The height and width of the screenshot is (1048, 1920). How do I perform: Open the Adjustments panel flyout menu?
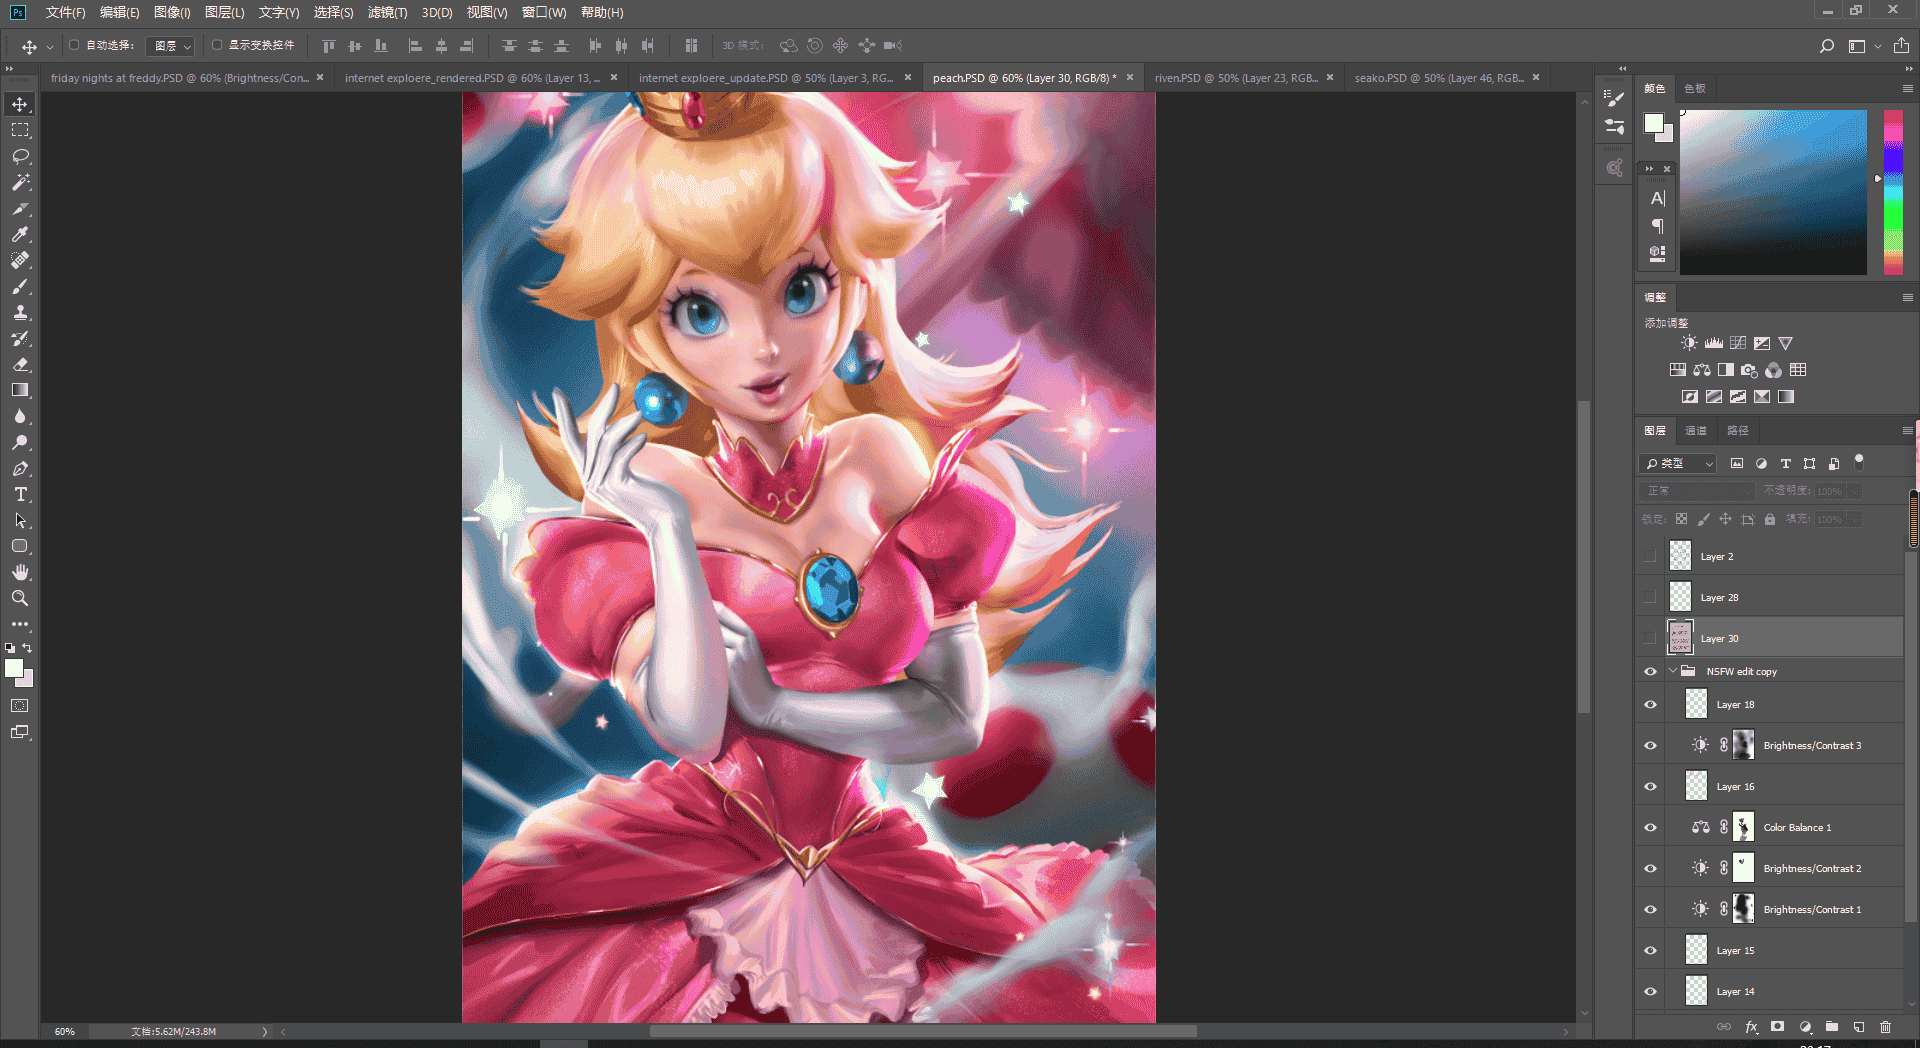click(x=1907, y=297)
